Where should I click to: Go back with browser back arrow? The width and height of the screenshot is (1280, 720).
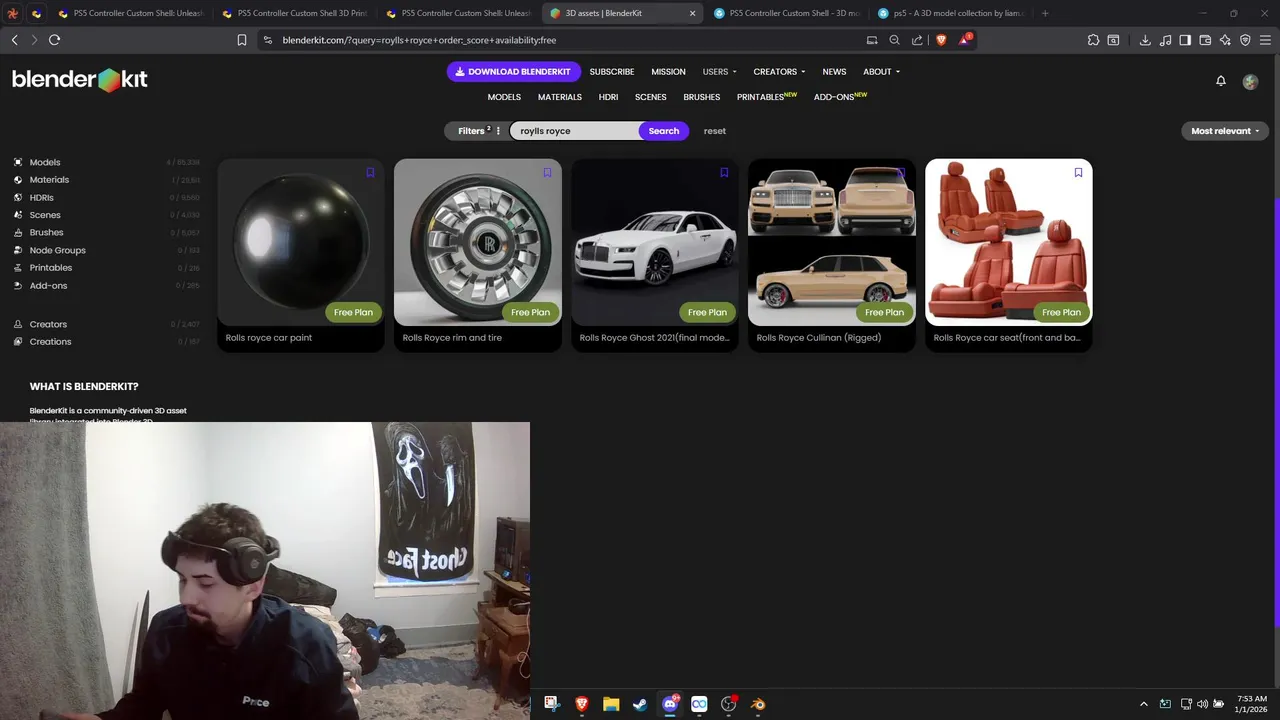click(14, 40)
